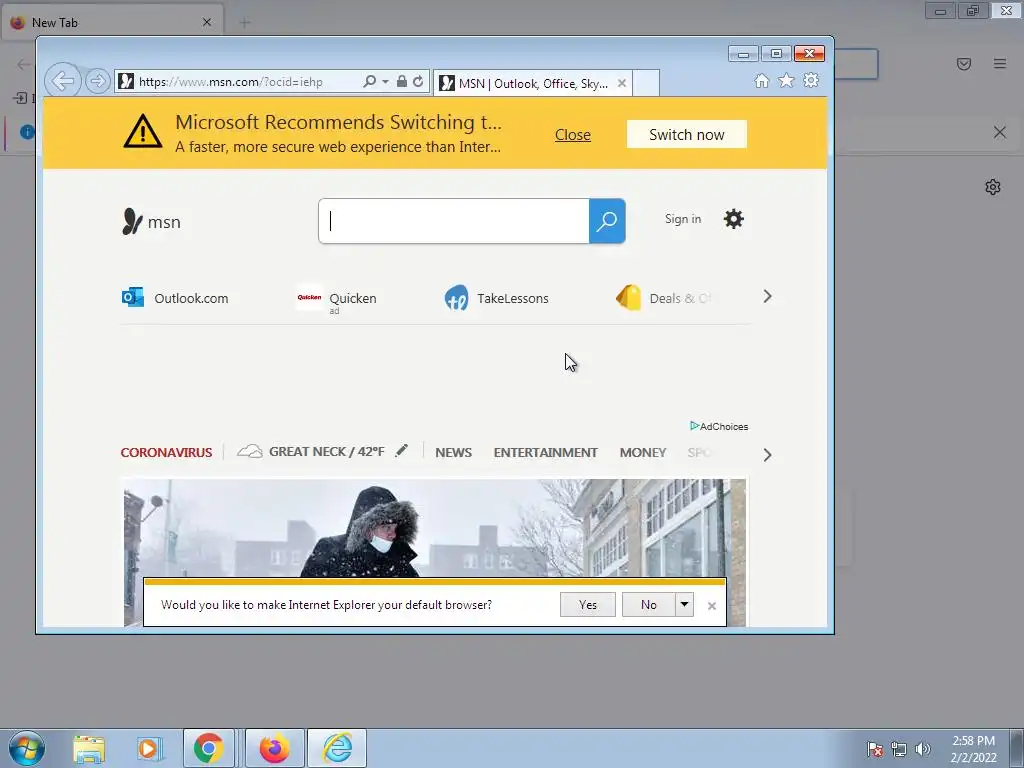Click the Switch now button
This screenshot has height=768, width=1024.
(686, 135)
